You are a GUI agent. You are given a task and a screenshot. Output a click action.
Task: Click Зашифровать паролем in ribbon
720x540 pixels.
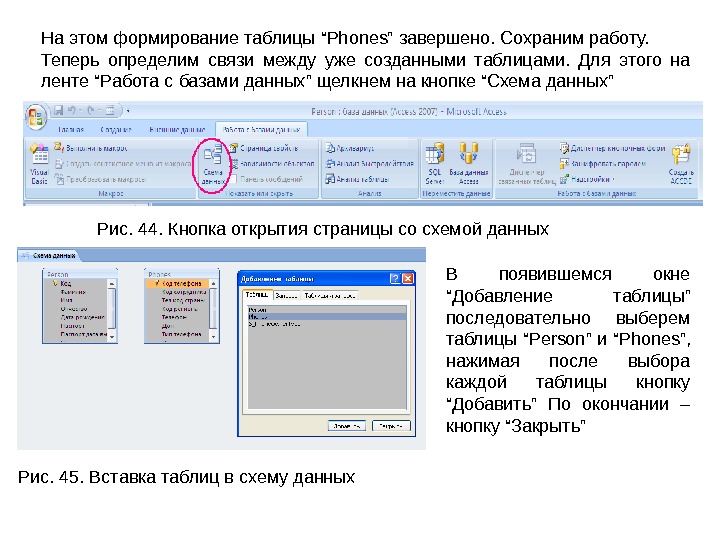602,163
